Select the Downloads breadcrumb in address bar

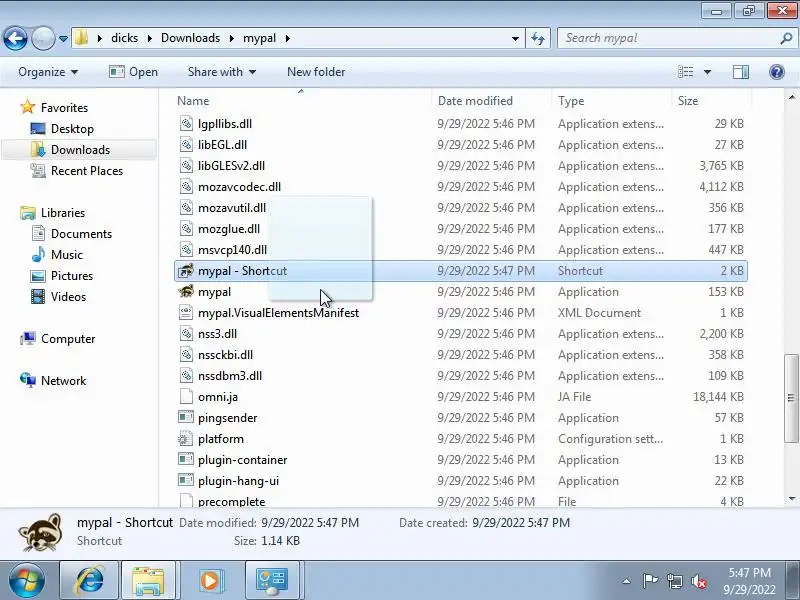(x=190, y=38)
